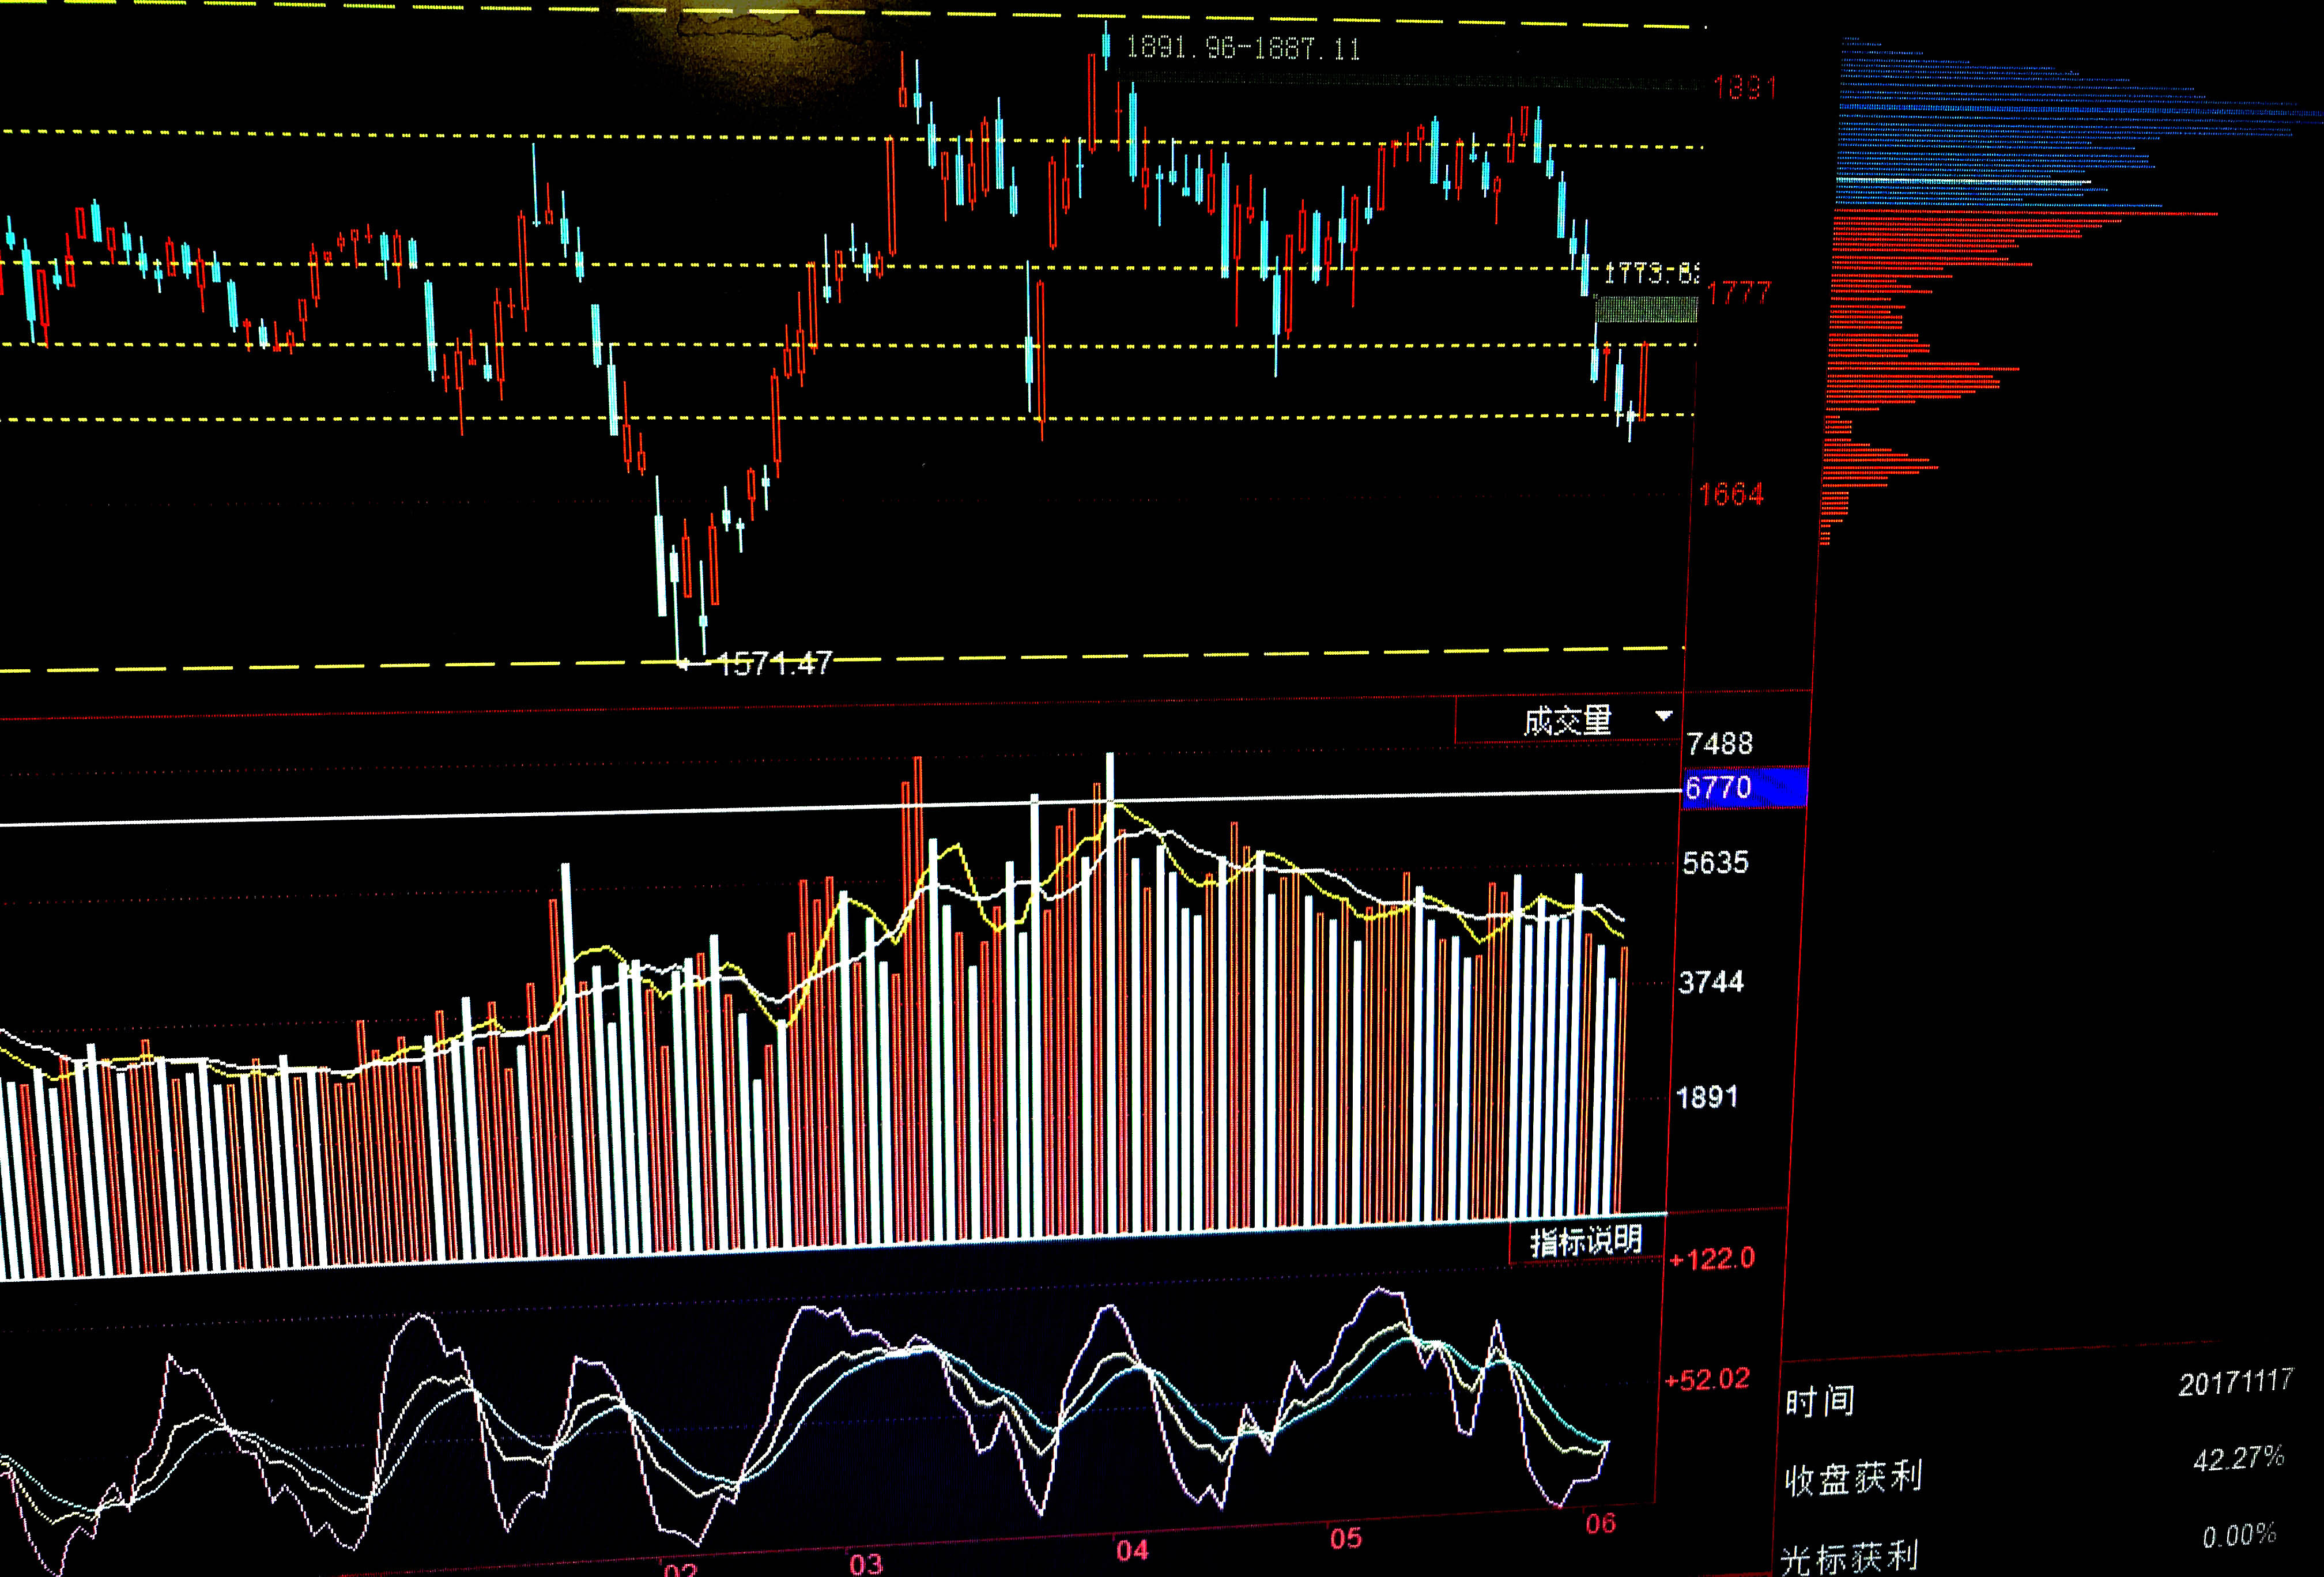Click the 3744 volume axis value

[1711, 982]
